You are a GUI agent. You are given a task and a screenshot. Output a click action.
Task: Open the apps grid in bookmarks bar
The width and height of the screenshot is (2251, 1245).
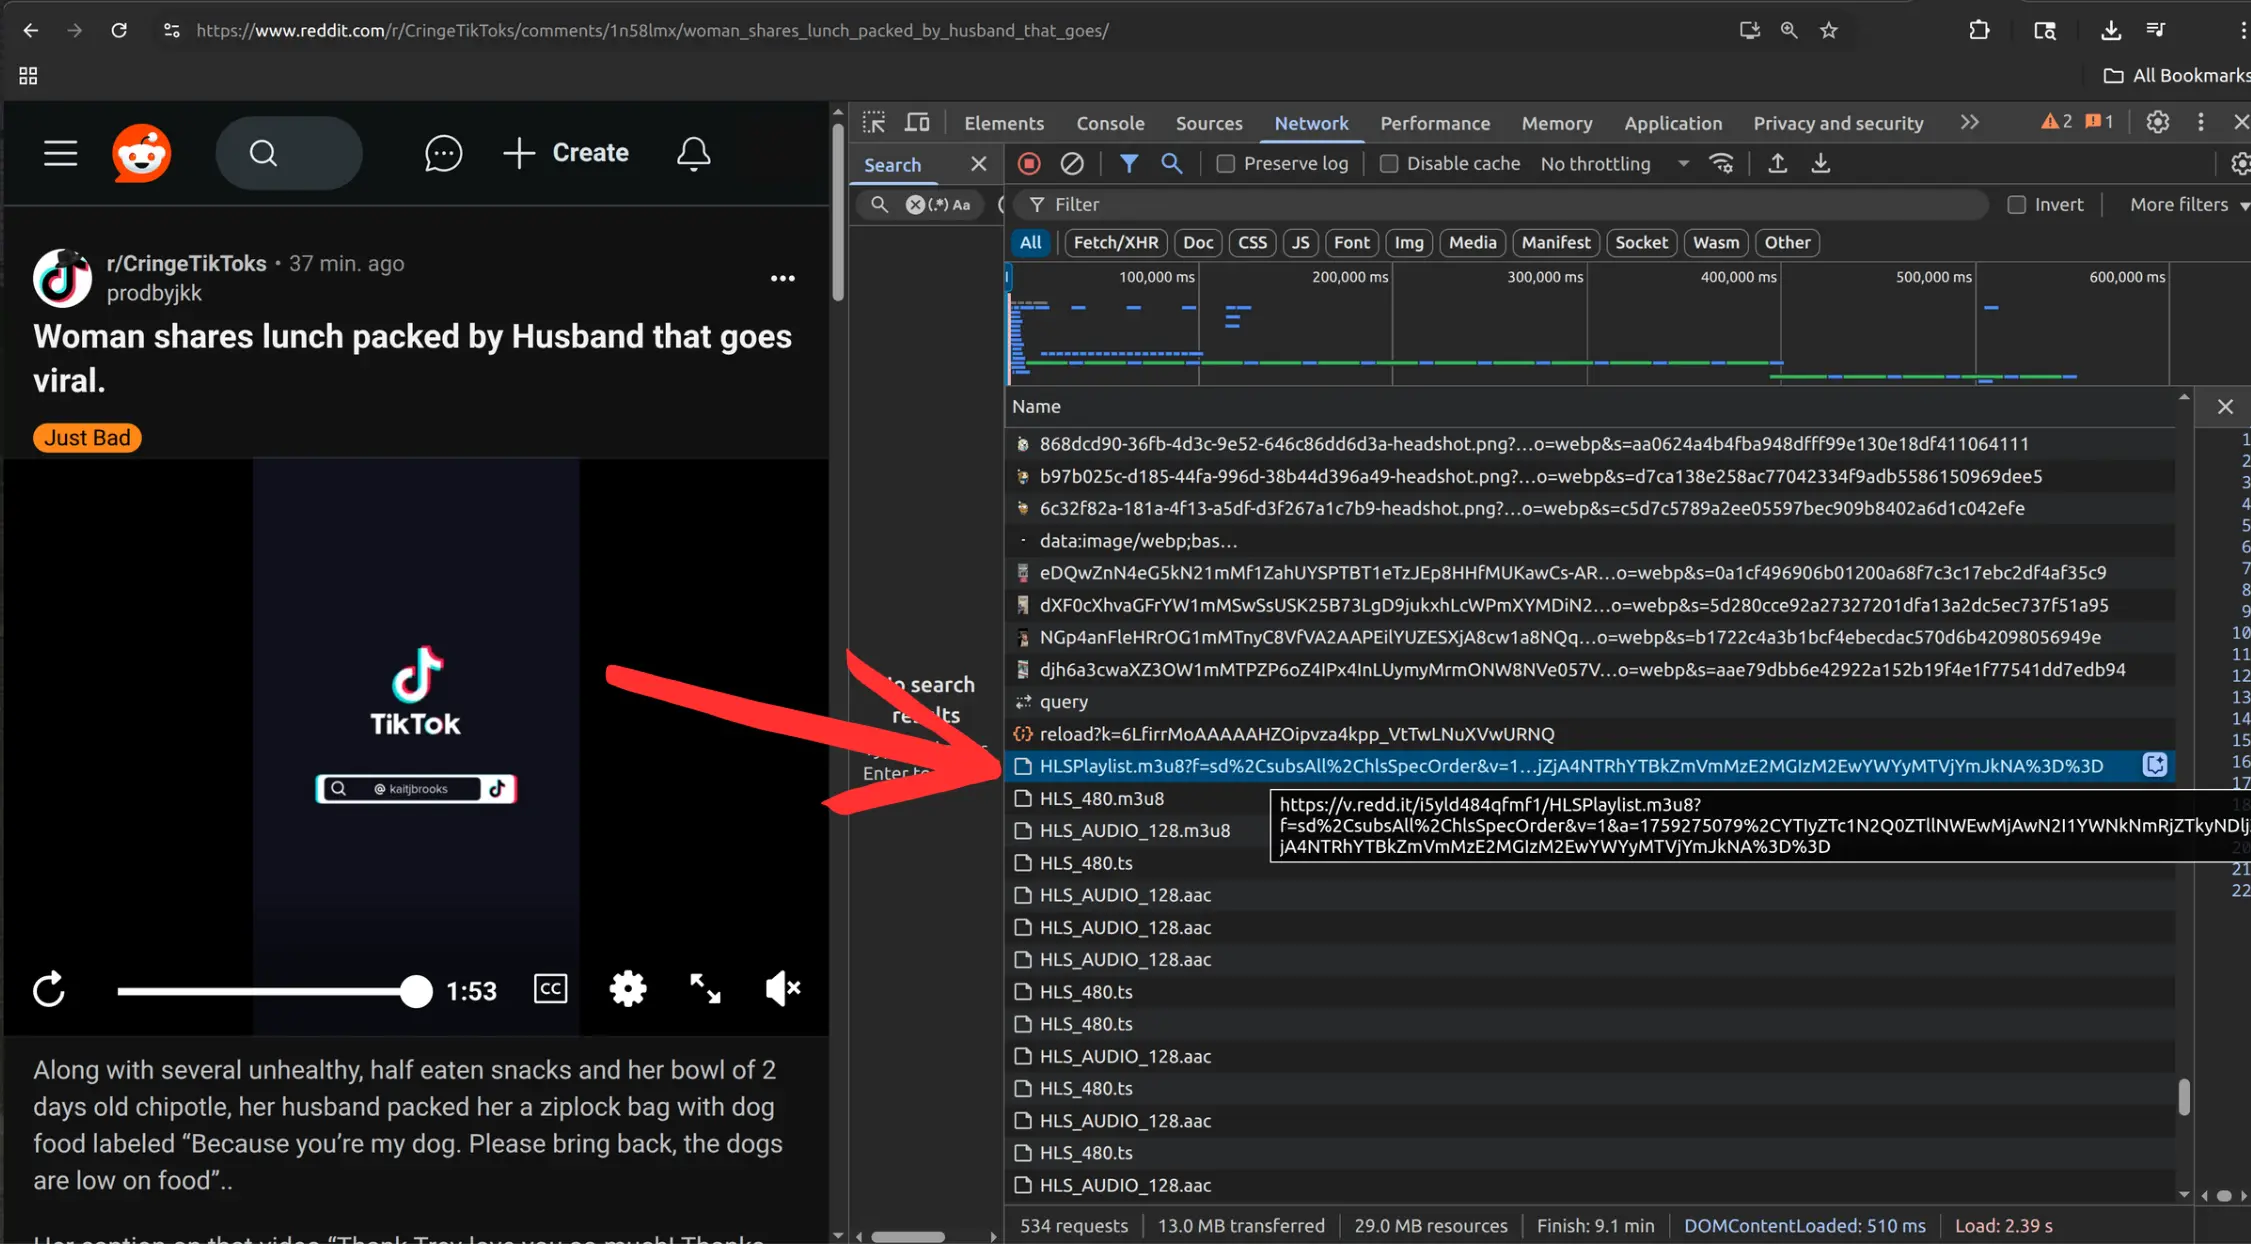tap(28, 76)
